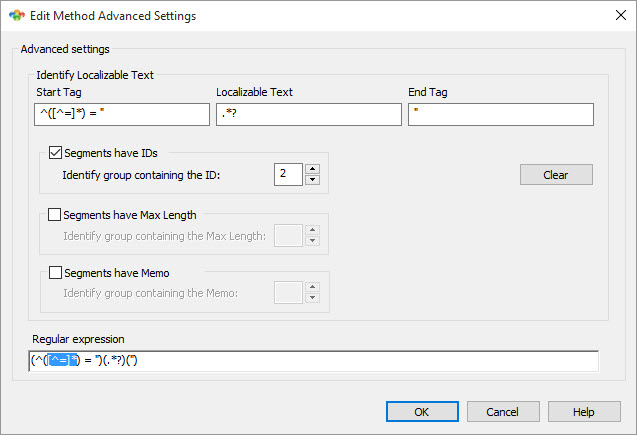Close the Edit Method Advanced Settings dialog
Screen dimensions: 637x435
tap(620, 15)
